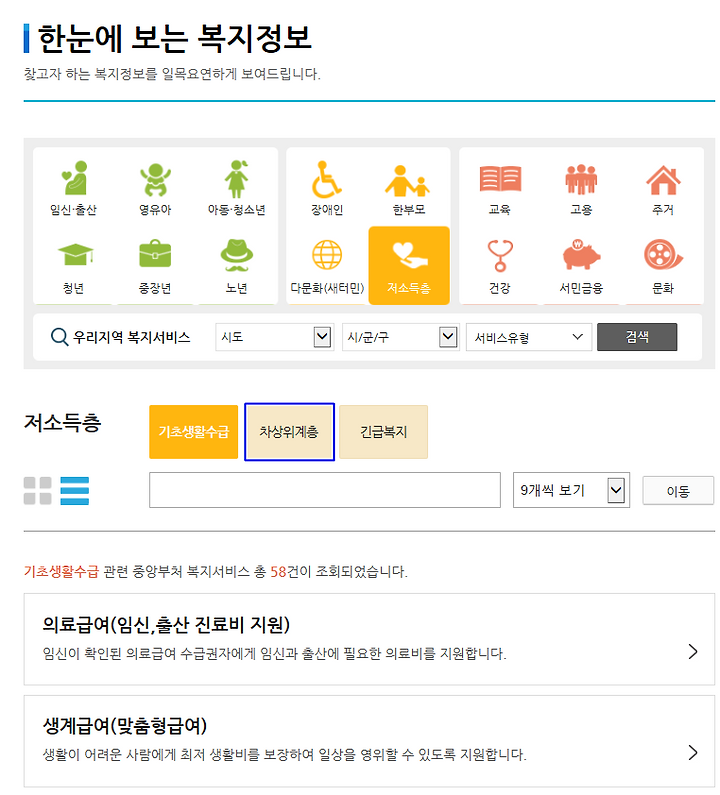Viewport: 720px width, 795px height.
Task: Focus the empty keyword search input field
Action: [325, 490]
